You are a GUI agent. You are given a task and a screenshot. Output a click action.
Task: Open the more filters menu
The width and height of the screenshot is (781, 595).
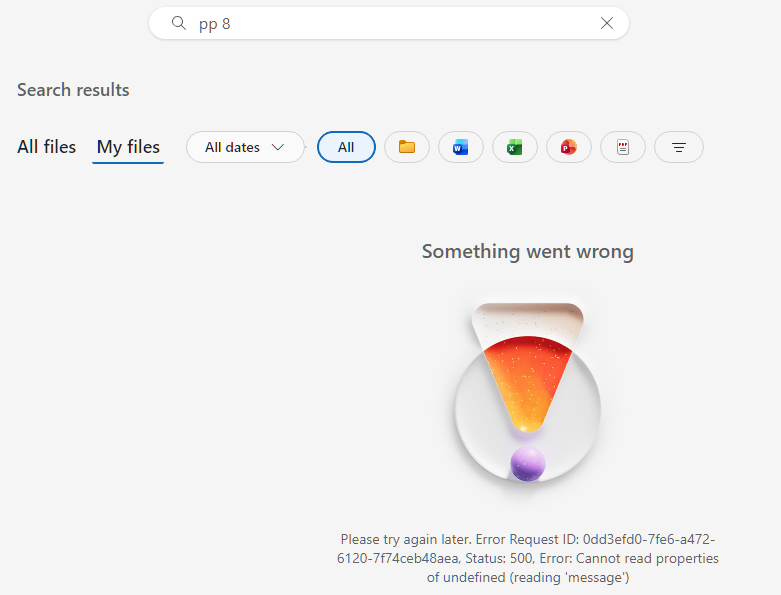pos(679,147)
